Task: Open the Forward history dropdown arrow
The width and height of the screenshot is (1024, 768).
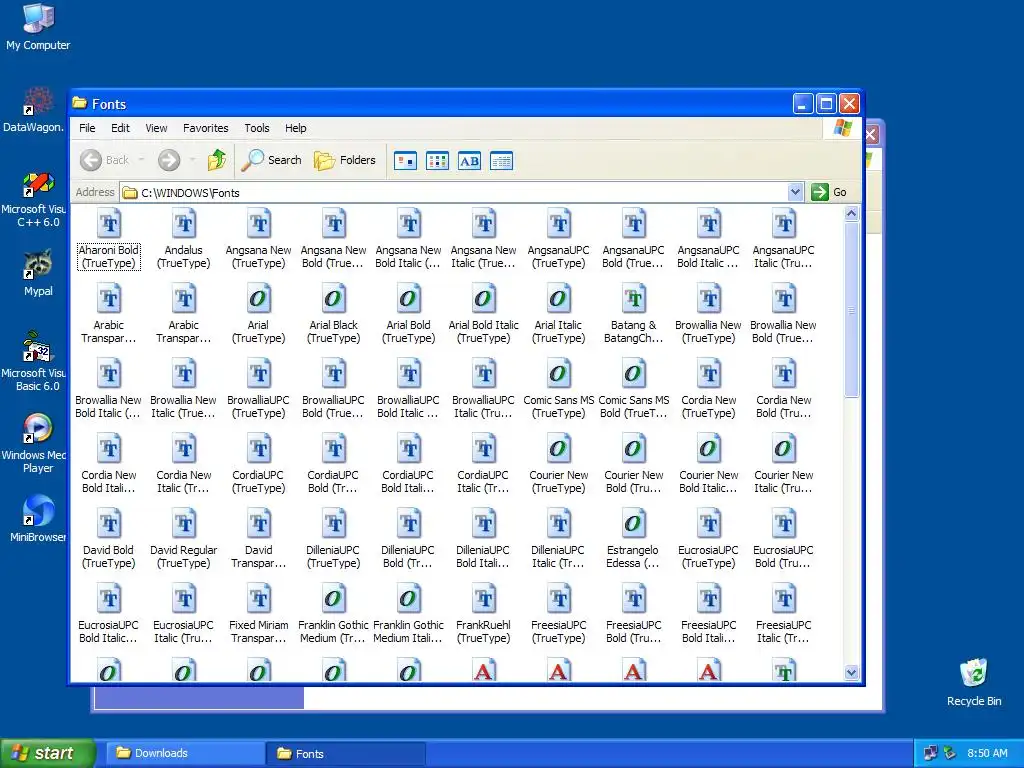Action: (192, 160)
